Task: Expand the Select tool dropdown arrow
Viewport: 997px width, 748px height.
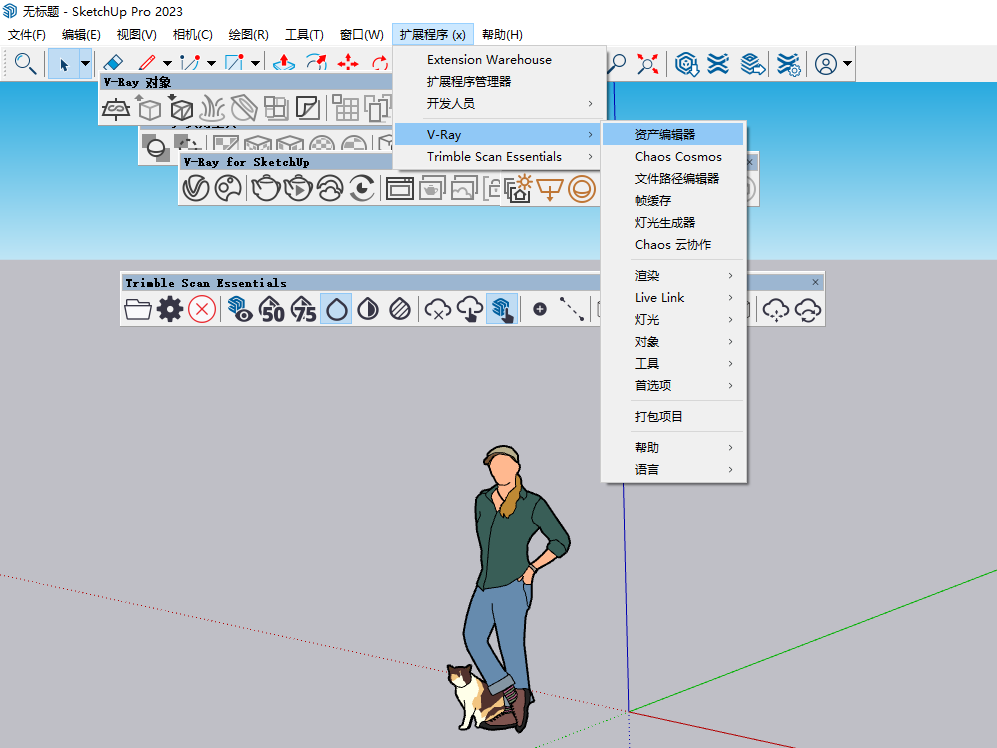Action: pyautogui.click(x=85, y=64)
